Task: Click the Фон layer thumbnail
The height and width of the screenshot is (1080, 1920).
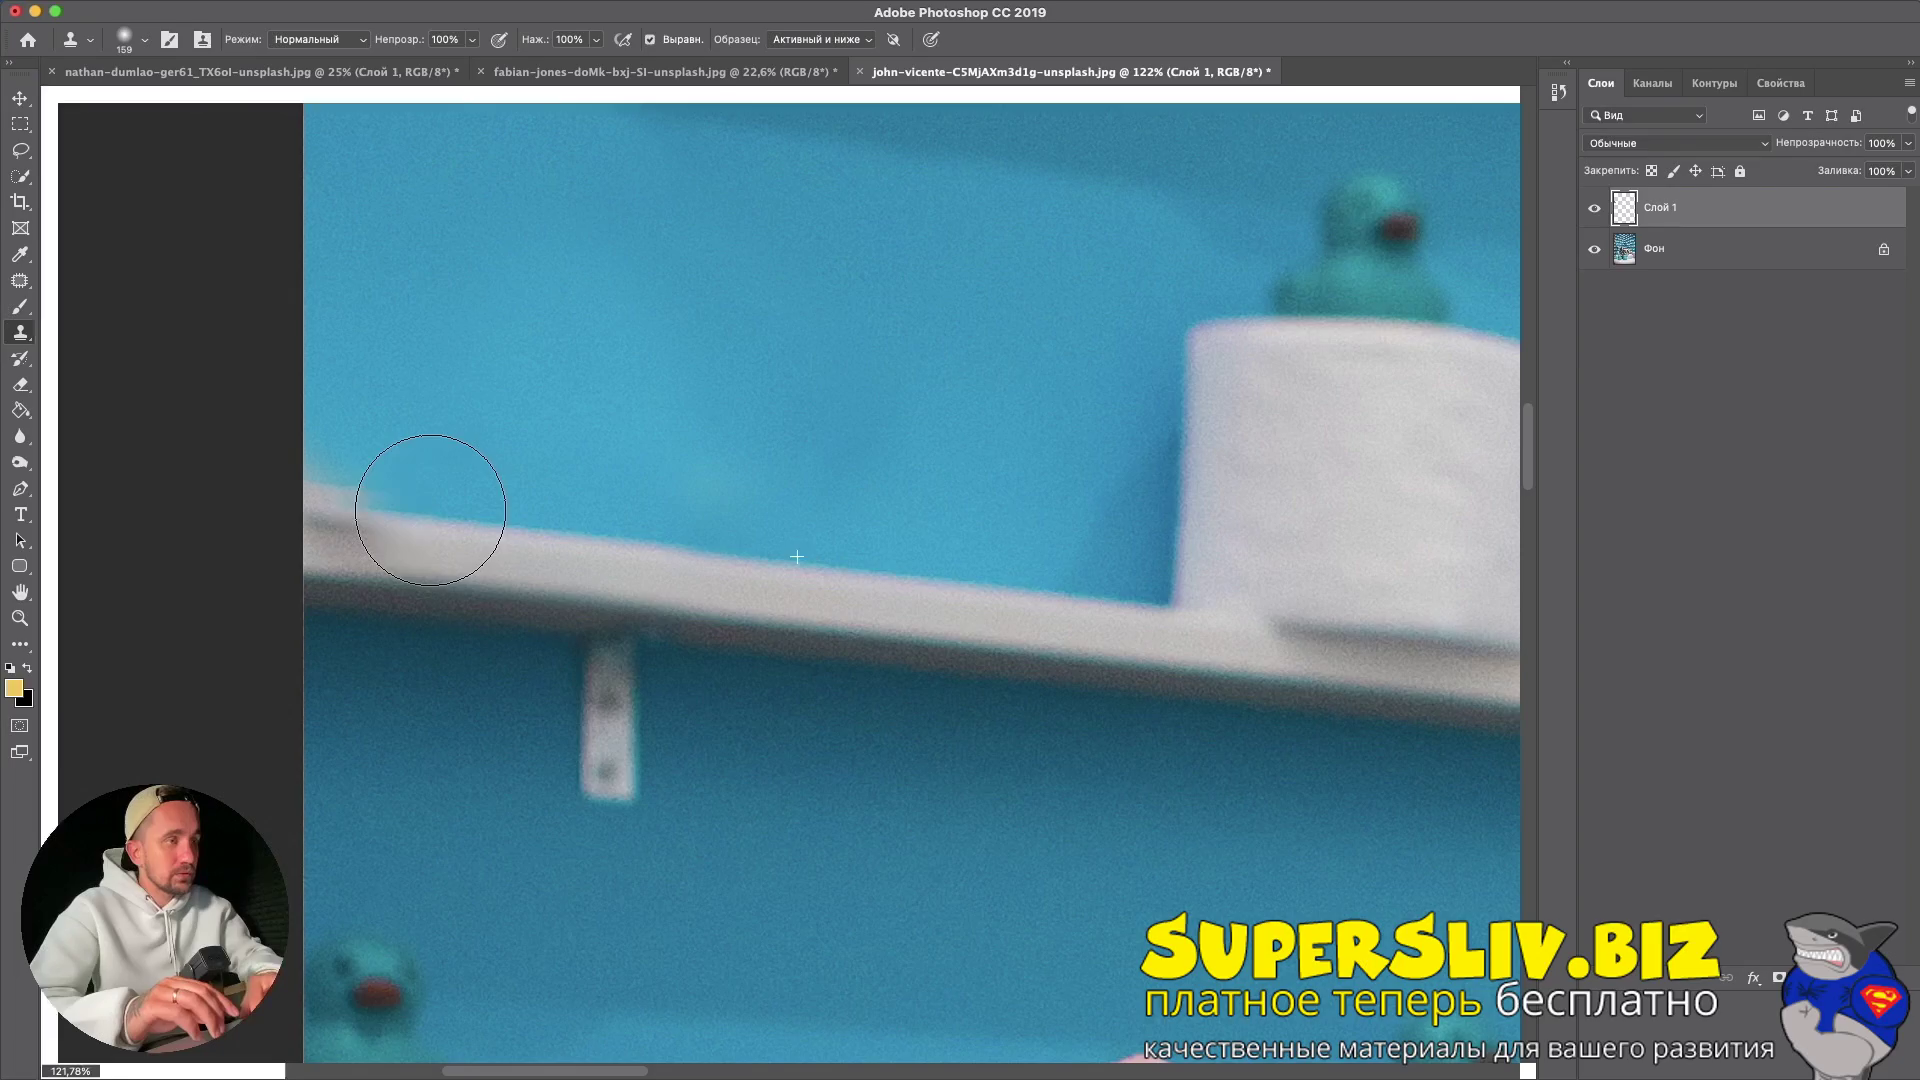Action: click(x=1624, y=249)
